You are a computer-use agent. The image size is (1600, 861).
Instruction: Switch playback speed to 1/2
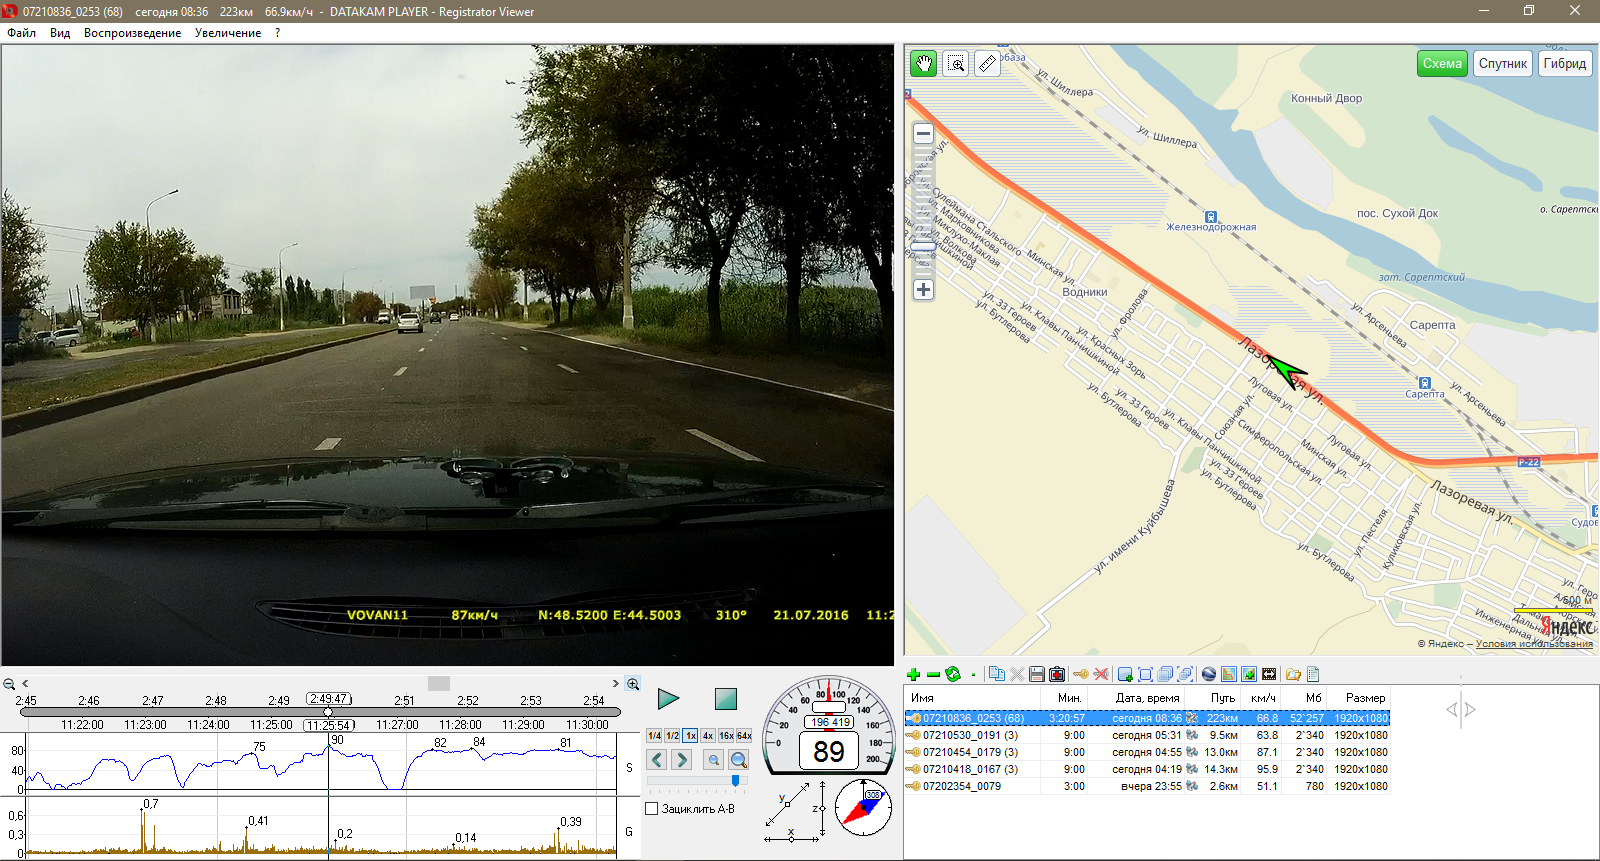point(672,735)
